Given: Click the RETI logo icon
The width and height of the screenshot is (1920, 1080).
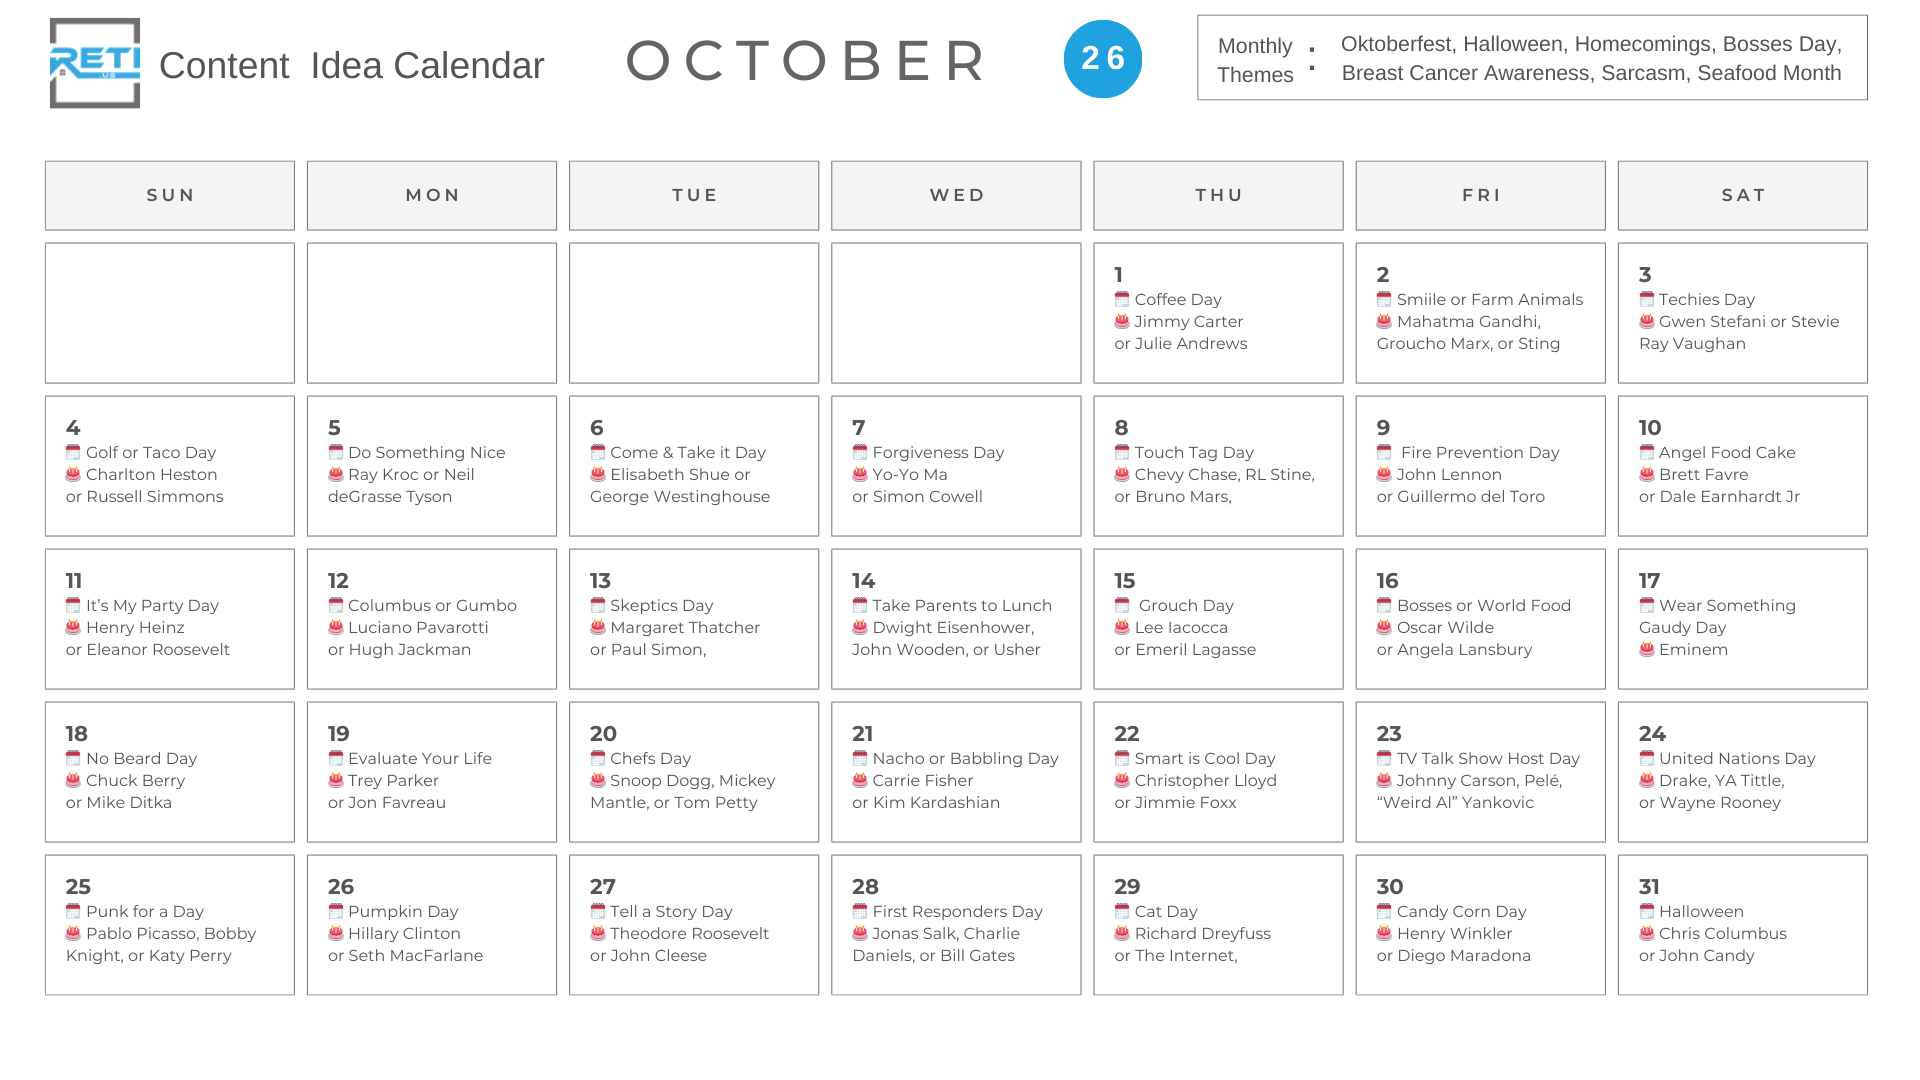Looking at the screenshot, I should [x=95, y=63].
